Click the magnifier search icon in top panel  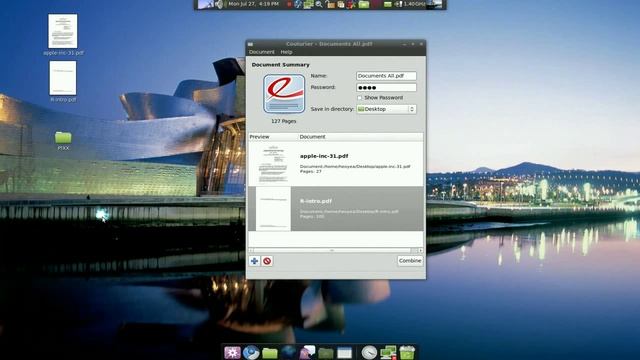pyautogui.click(x=319, y=4)
